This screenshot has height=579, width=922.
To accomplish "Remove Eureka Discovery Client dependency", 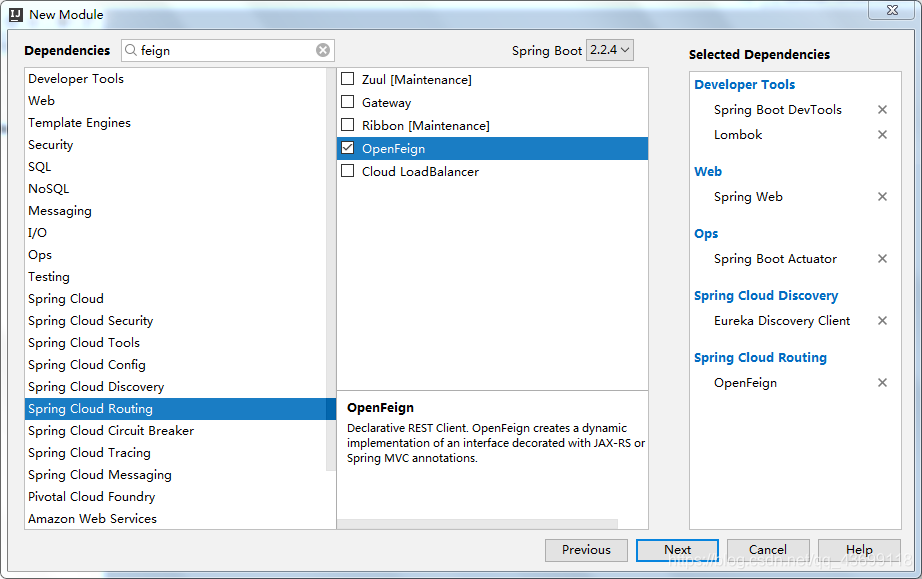I will coord(882,320).
